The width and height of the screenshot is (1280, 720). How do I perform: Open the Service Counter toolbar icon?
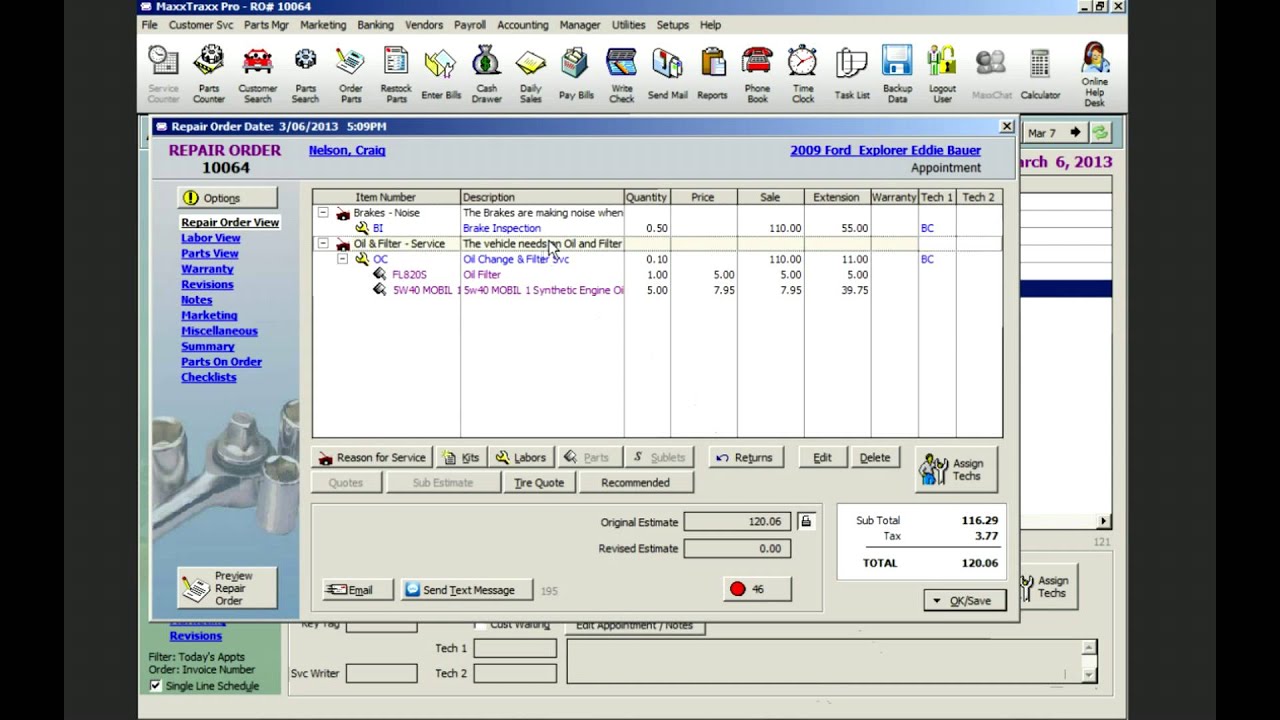coord(163,74)
